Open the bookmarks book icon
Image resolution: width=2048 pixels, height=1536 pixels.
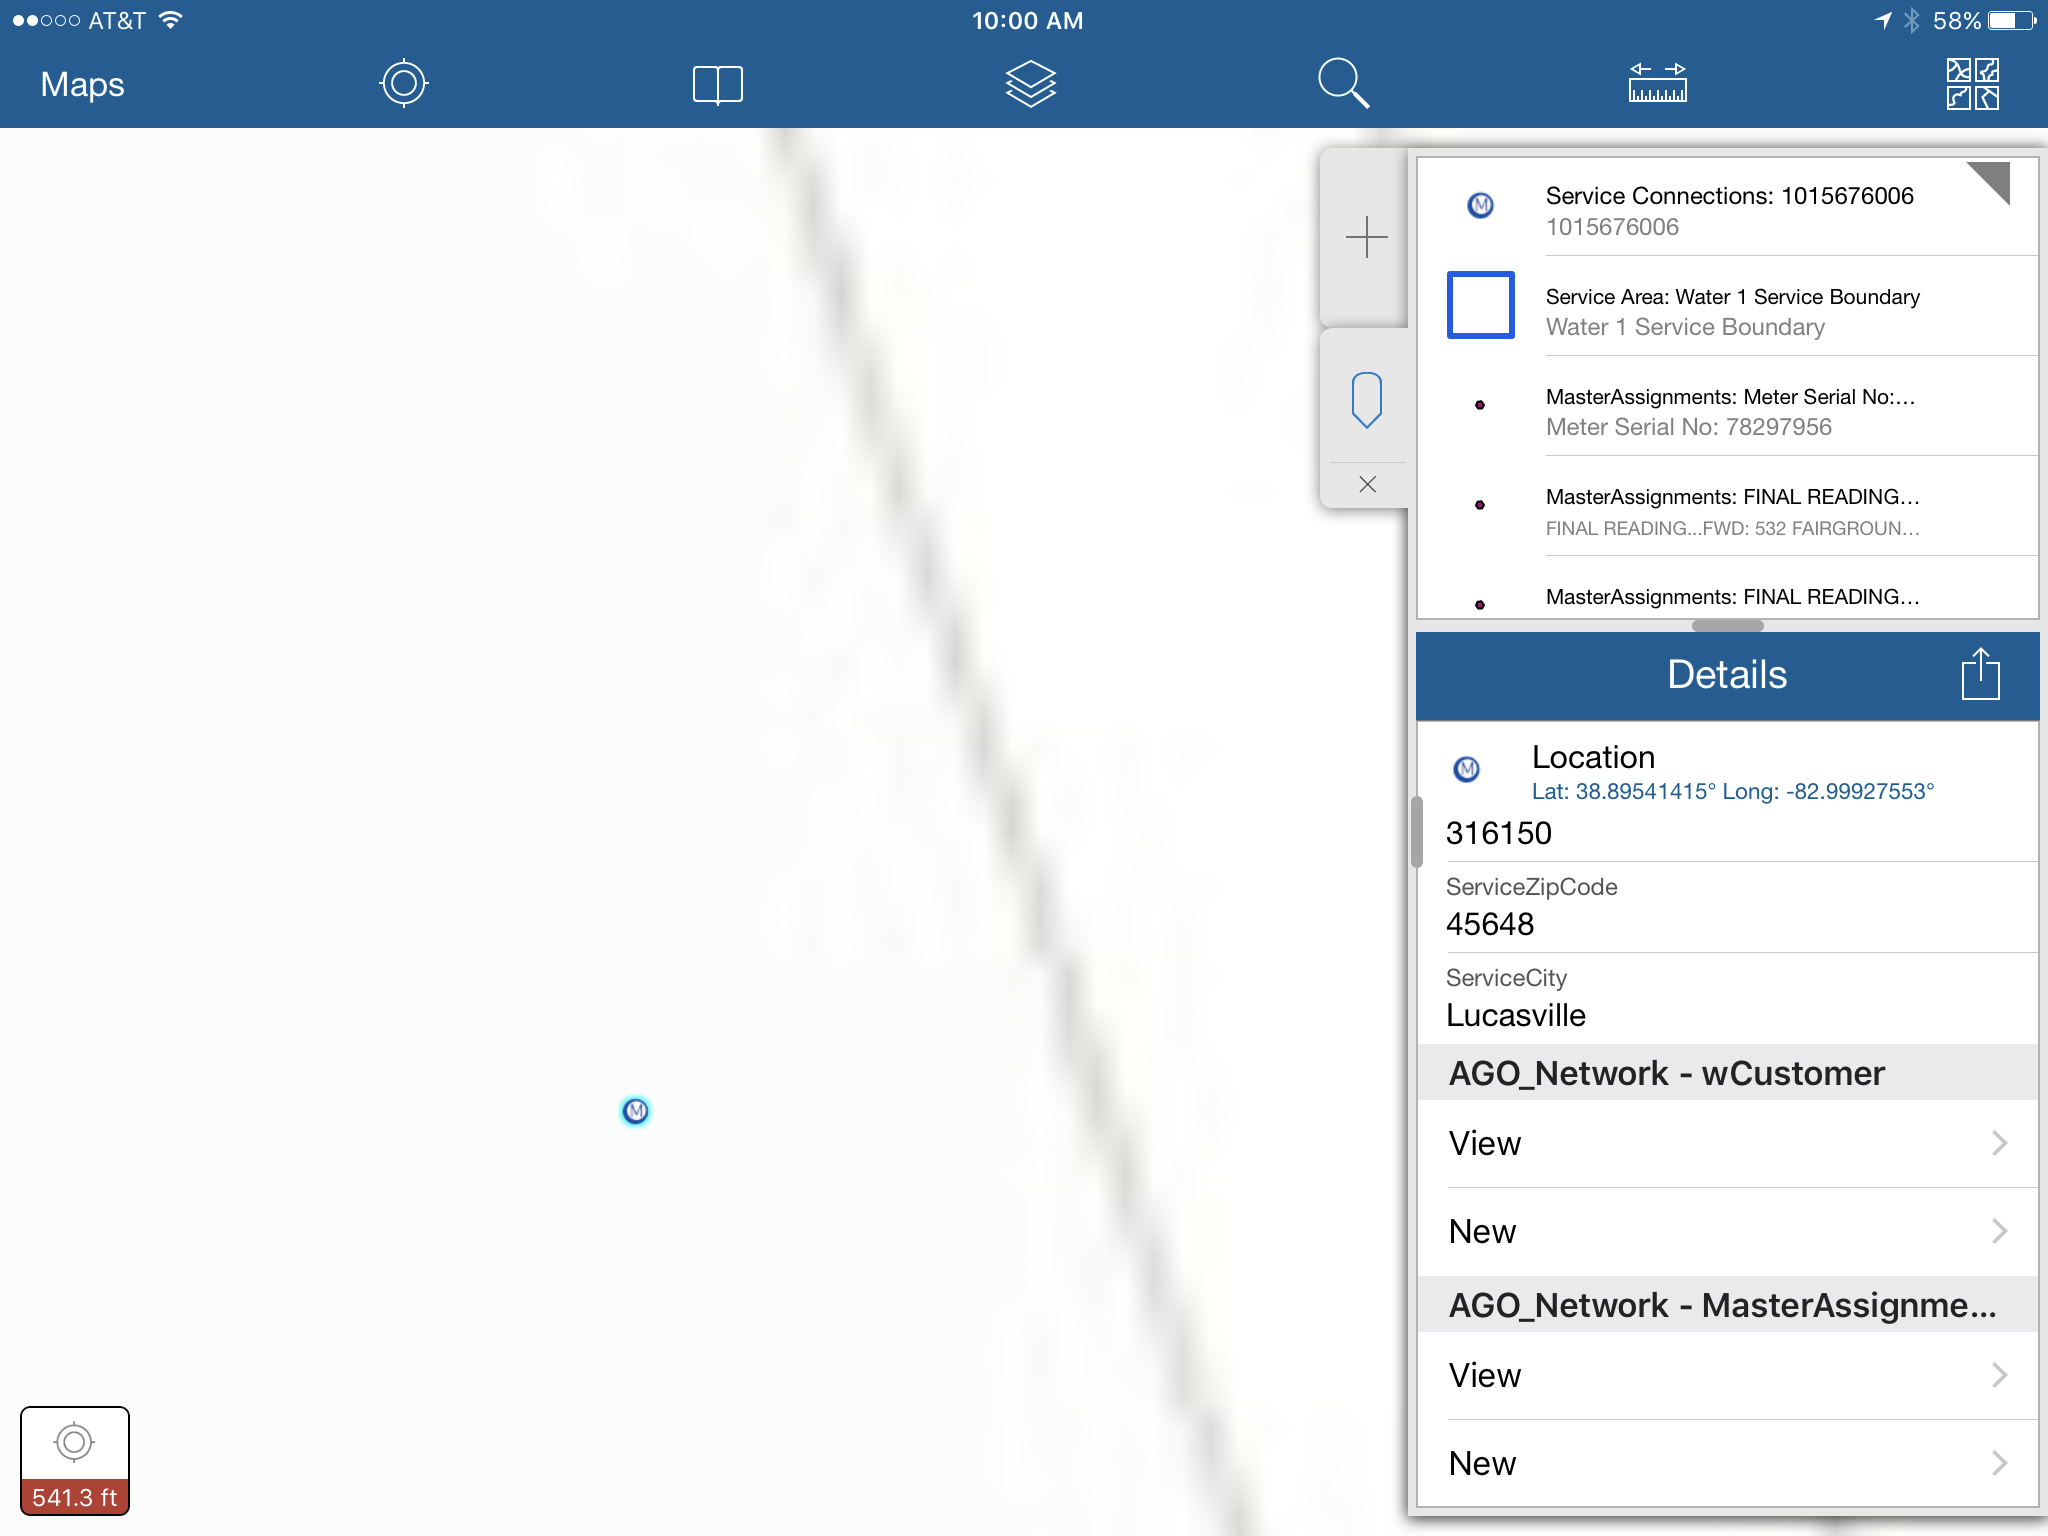[718, 85]
